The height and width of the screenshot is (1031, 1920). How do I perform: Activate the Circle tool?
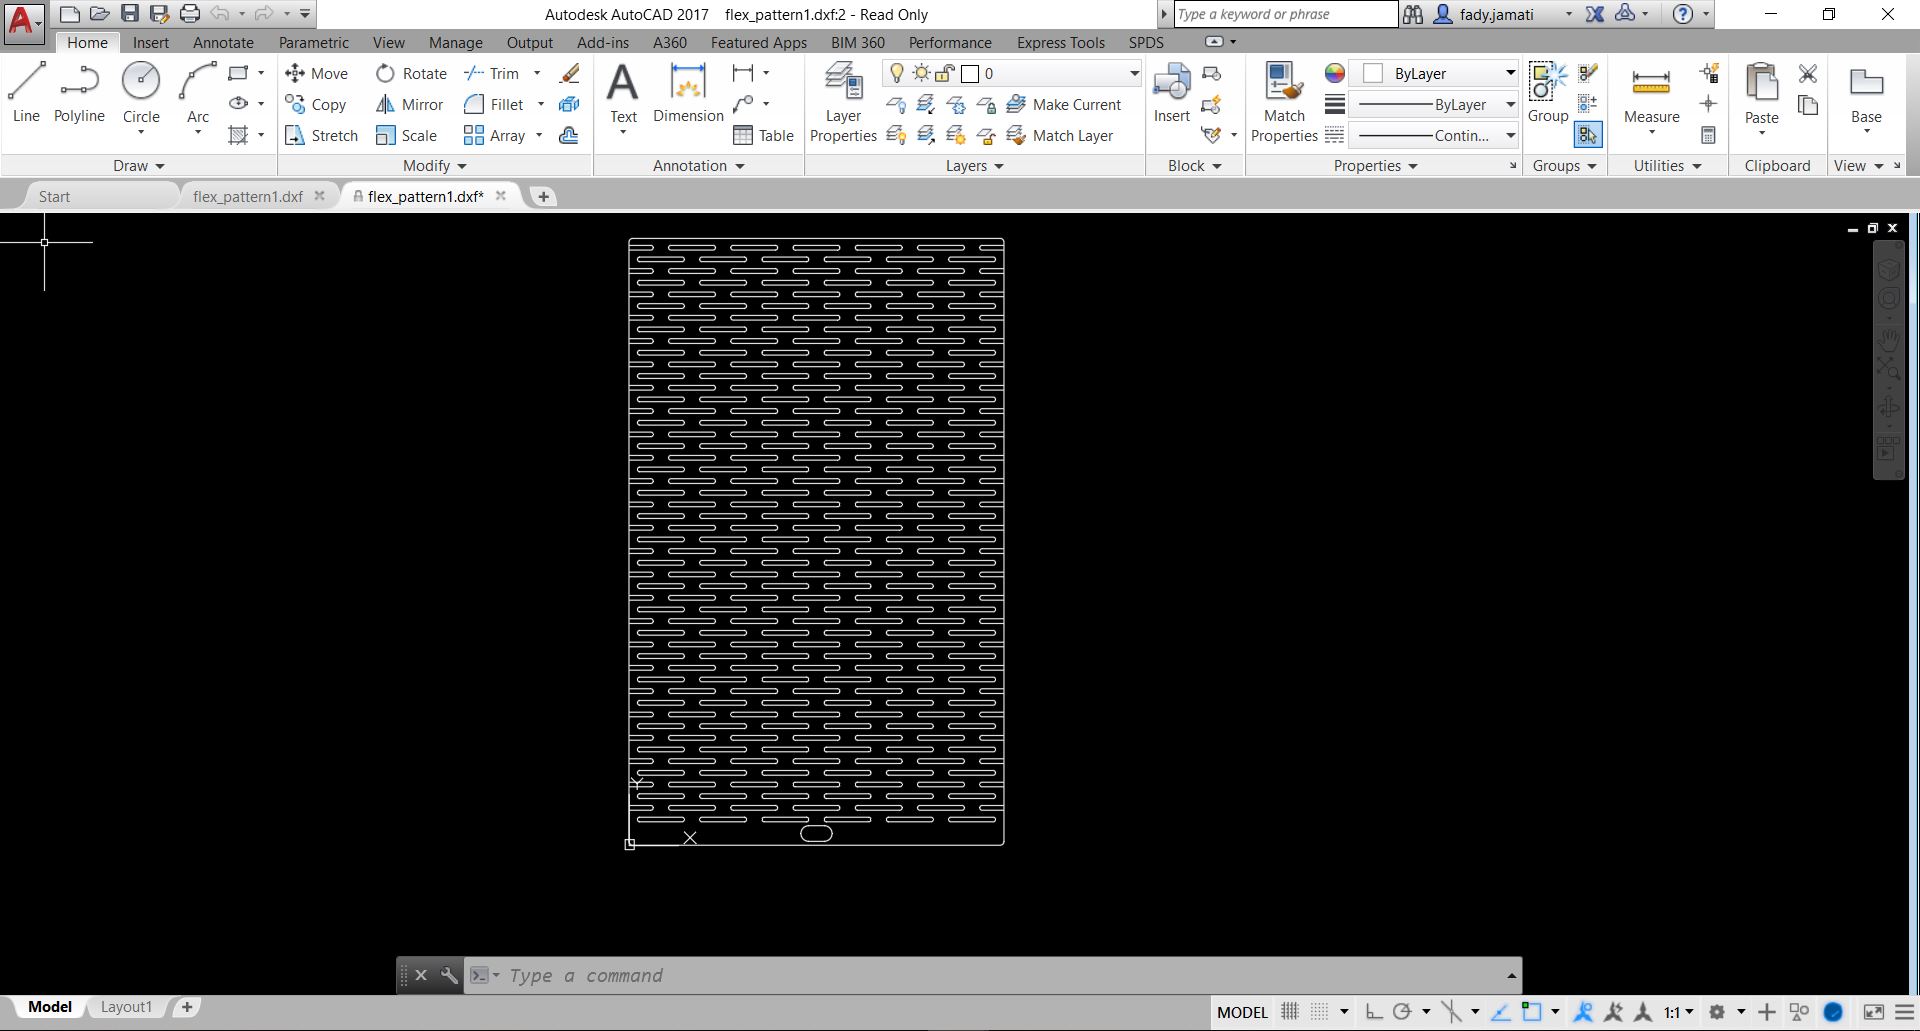(141, 93)
